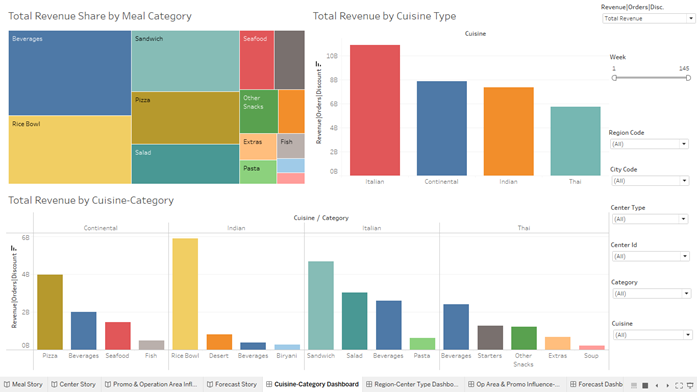Click the presentation mode icon
Viewport: 697px width, 392px height.
pyautogui.click(x=690, y=385)
